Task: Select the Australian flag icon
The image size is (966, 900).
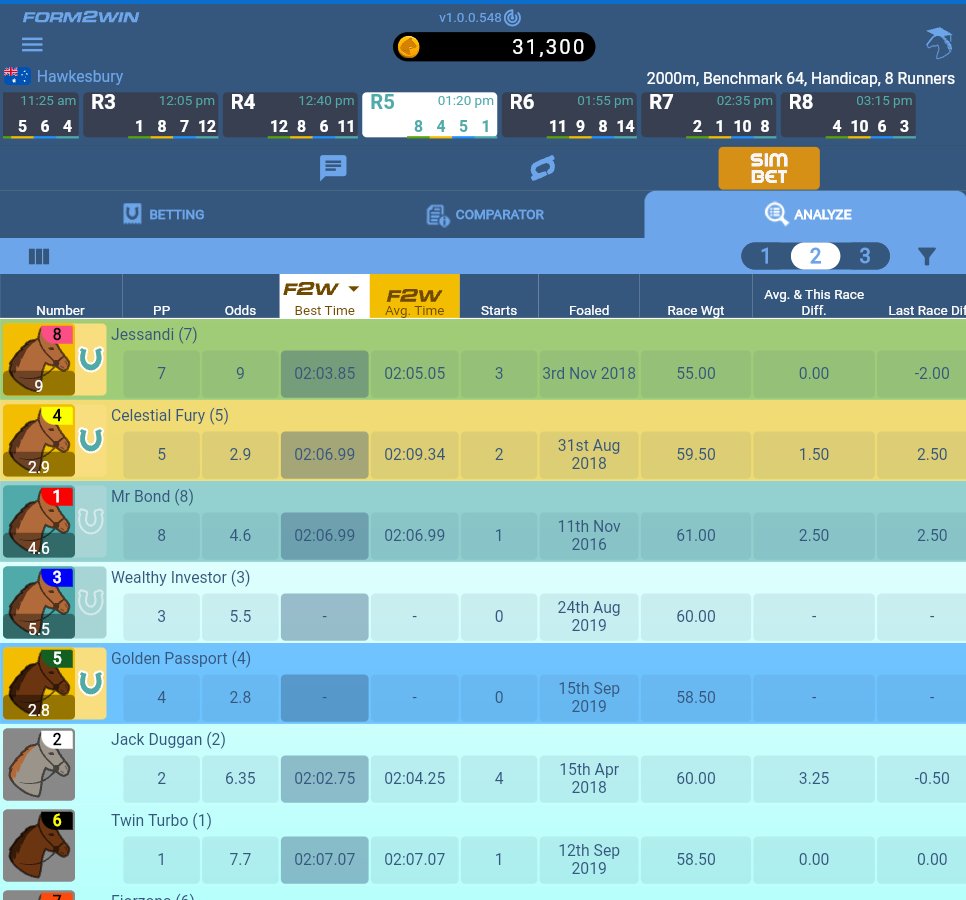Action: [x=17, y=76]
